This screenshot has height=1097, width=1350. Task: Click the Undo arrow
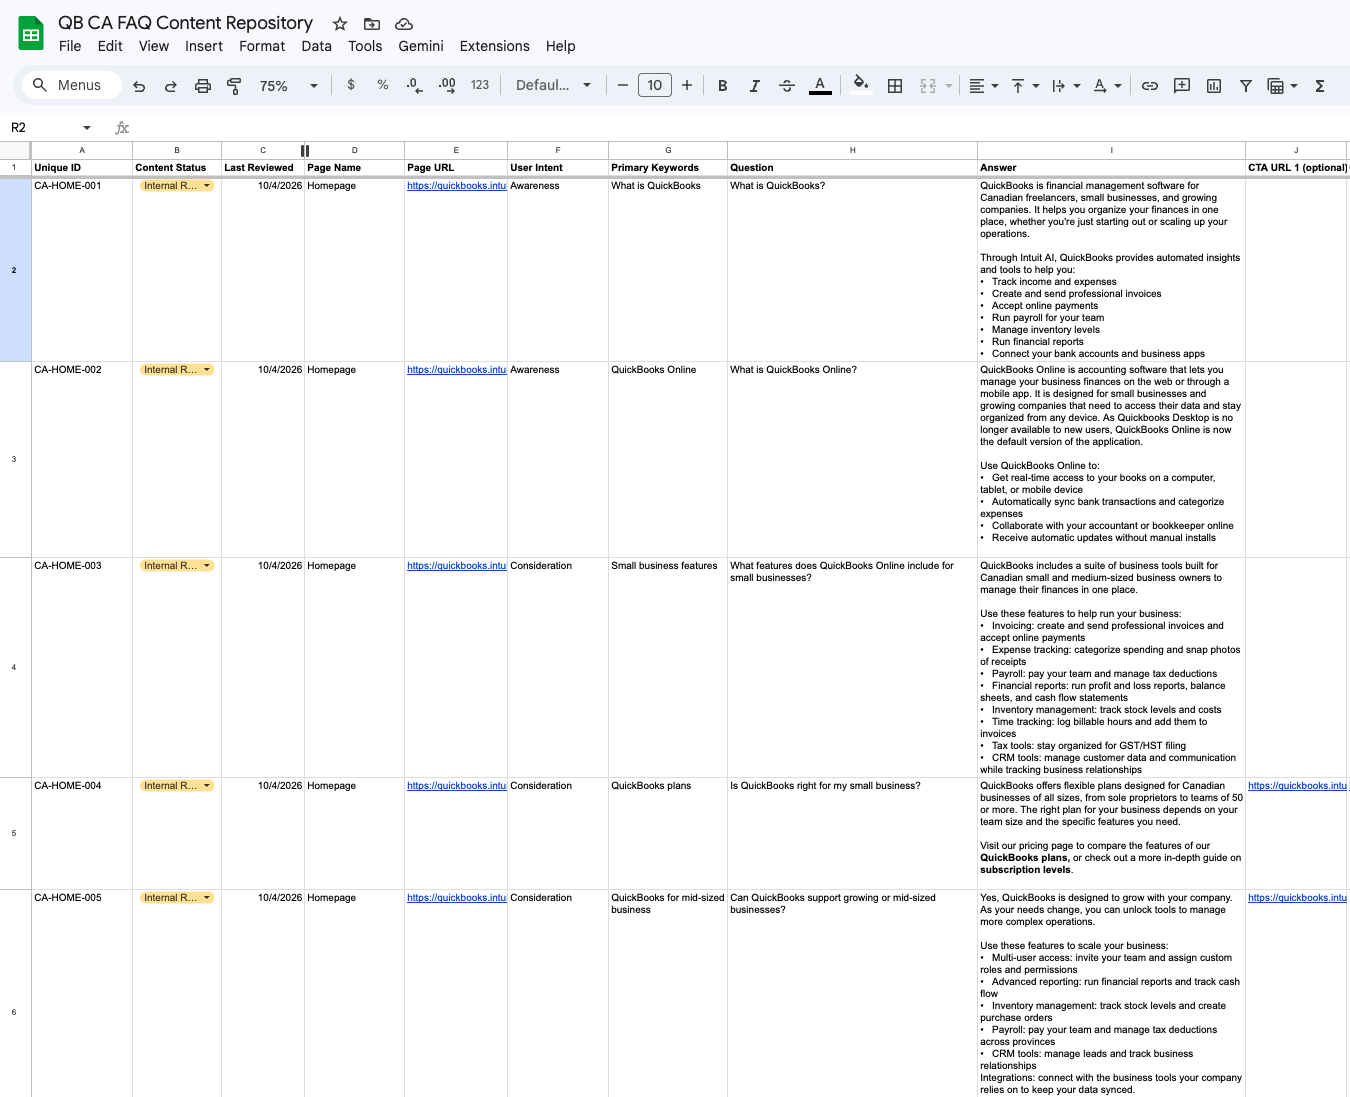139,86
